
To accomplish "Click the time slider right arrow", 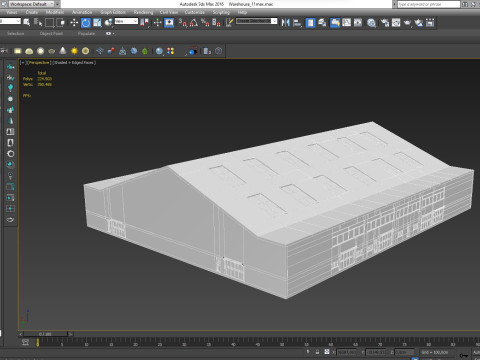I will click(70, 334).
